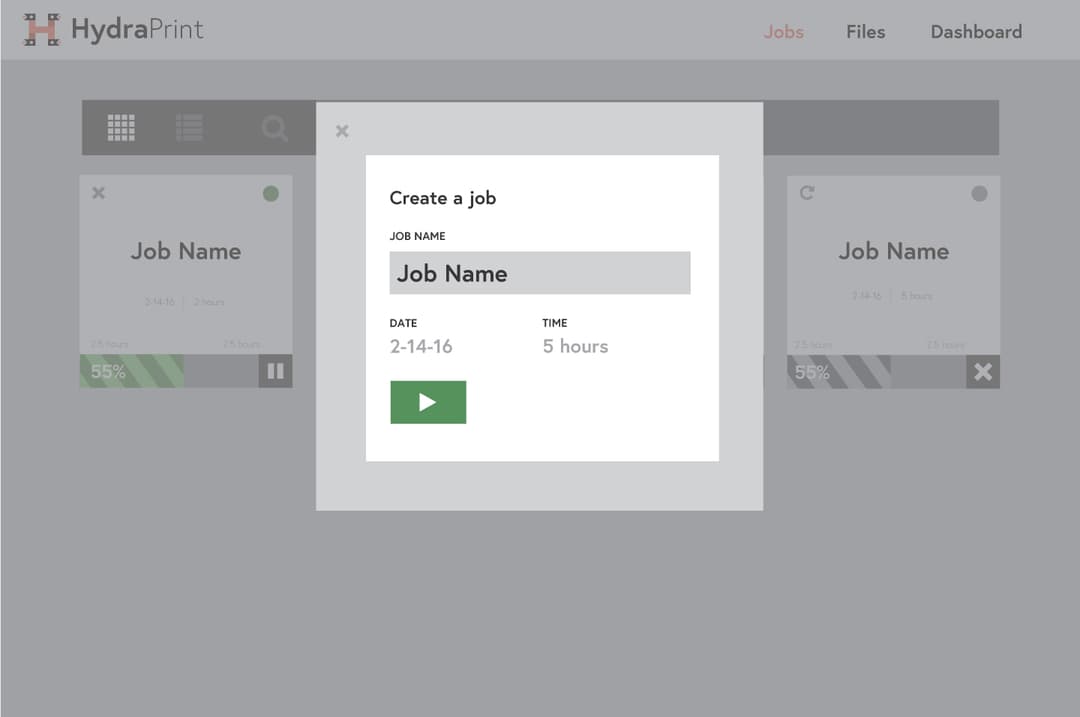
Task: Open the Jobs tab
Action: pos(783,32)
